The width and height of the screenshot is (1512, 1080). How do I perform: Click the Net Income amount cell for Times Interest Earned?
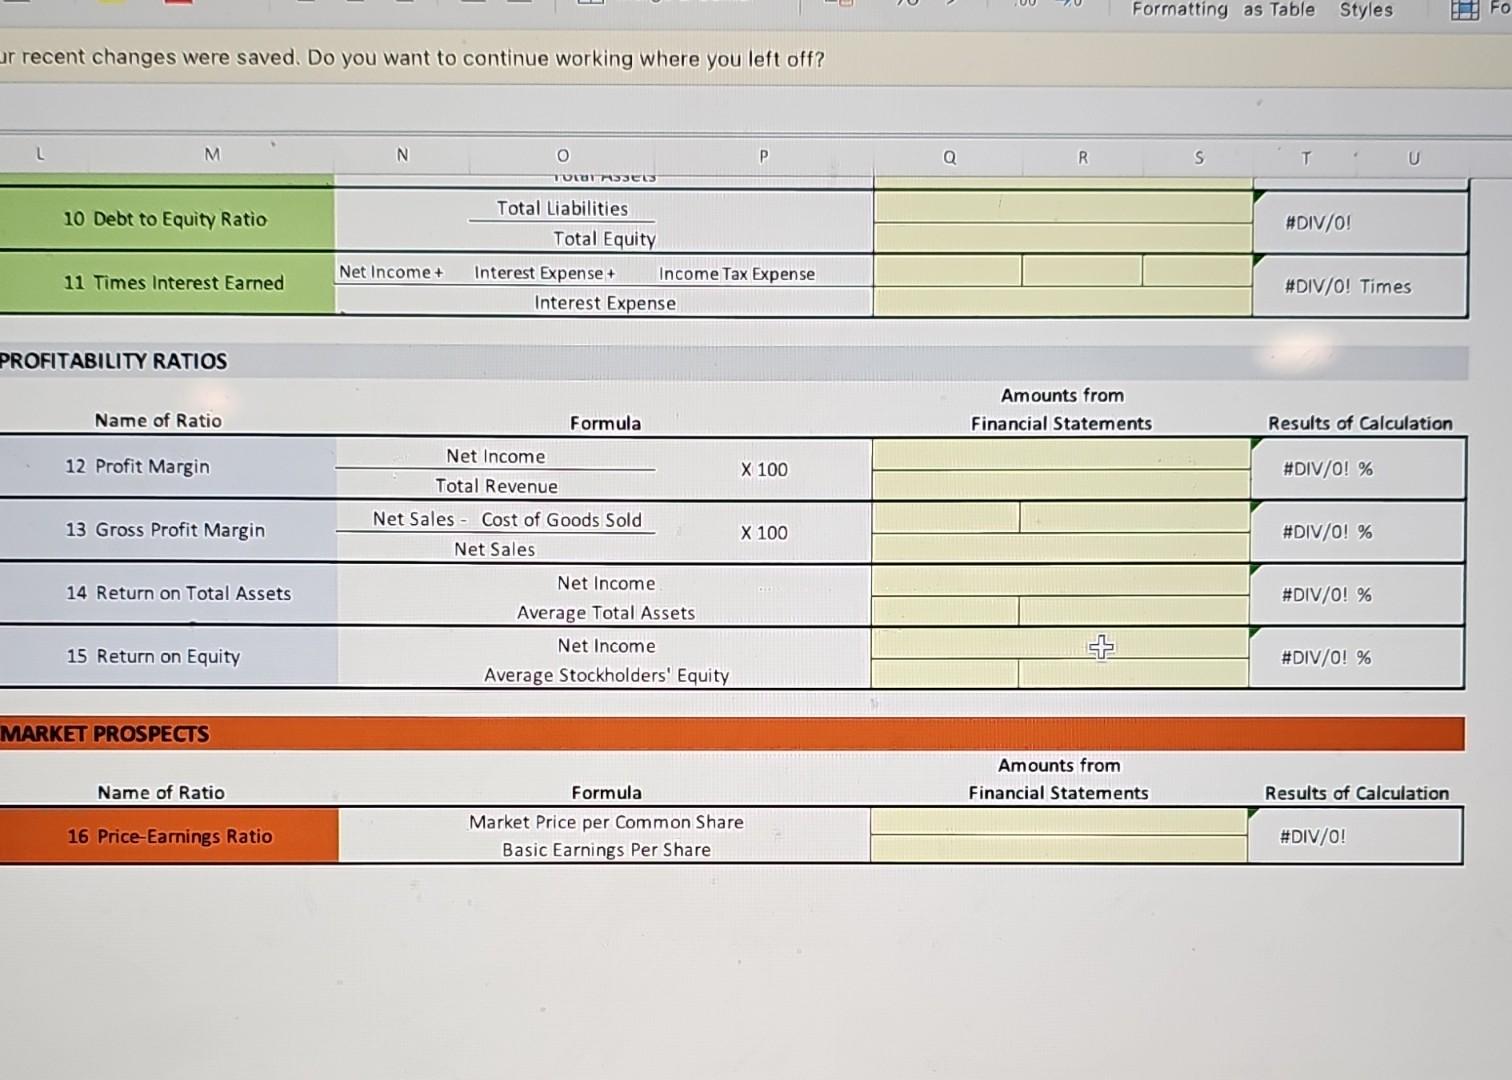coord(948,271)
